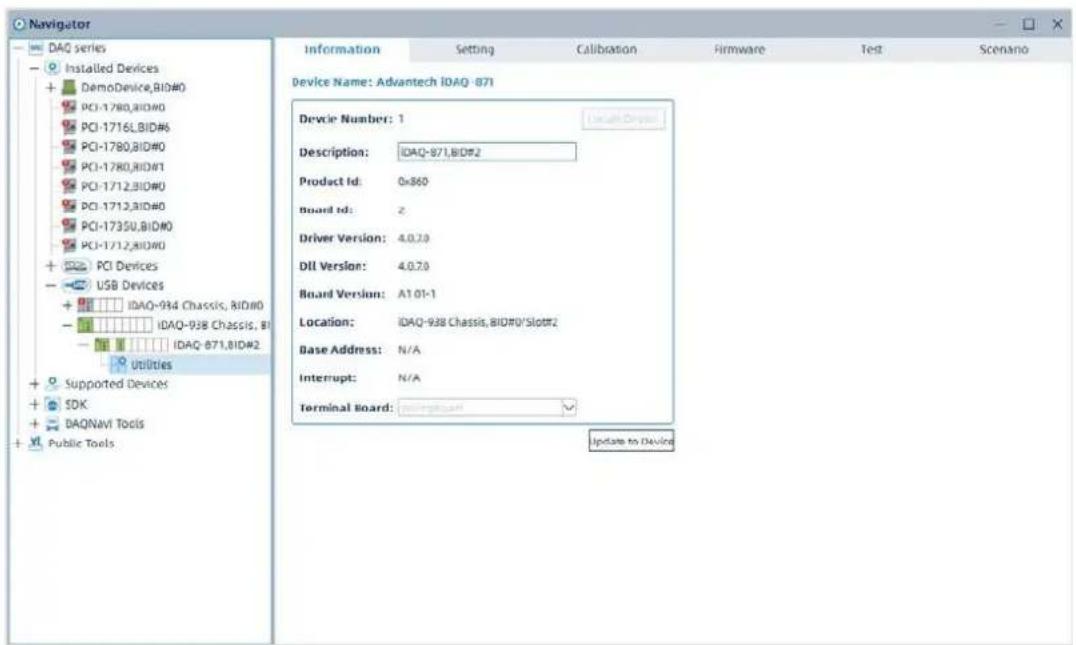This screenshot has height=645, width=1076.
Task: Open the Calibration tab
Action: (607, 49)
